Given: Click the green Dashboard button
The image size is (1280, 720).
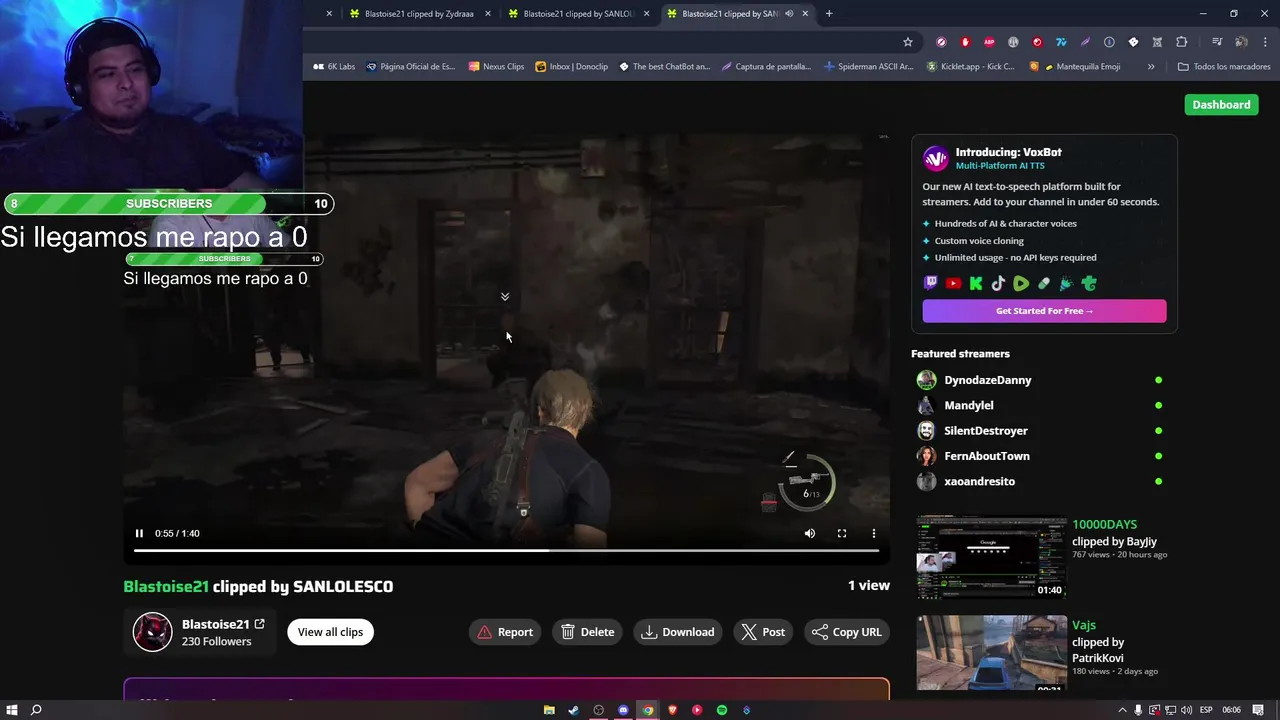Looking at the screenshot, I should tap(1221, 104).
